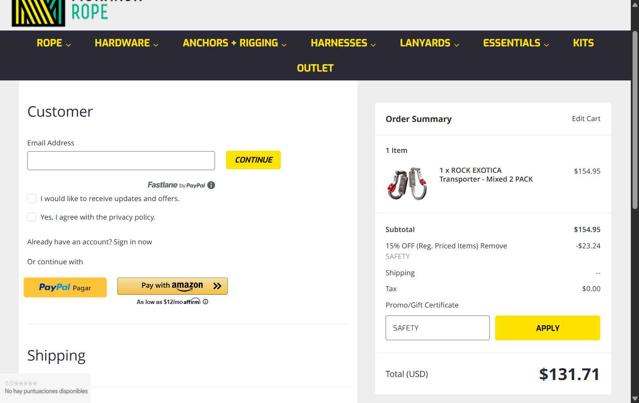This screenshot has width=639, height=403.
Task: Click Sign in now link
Action: click(x=133, y=242)
